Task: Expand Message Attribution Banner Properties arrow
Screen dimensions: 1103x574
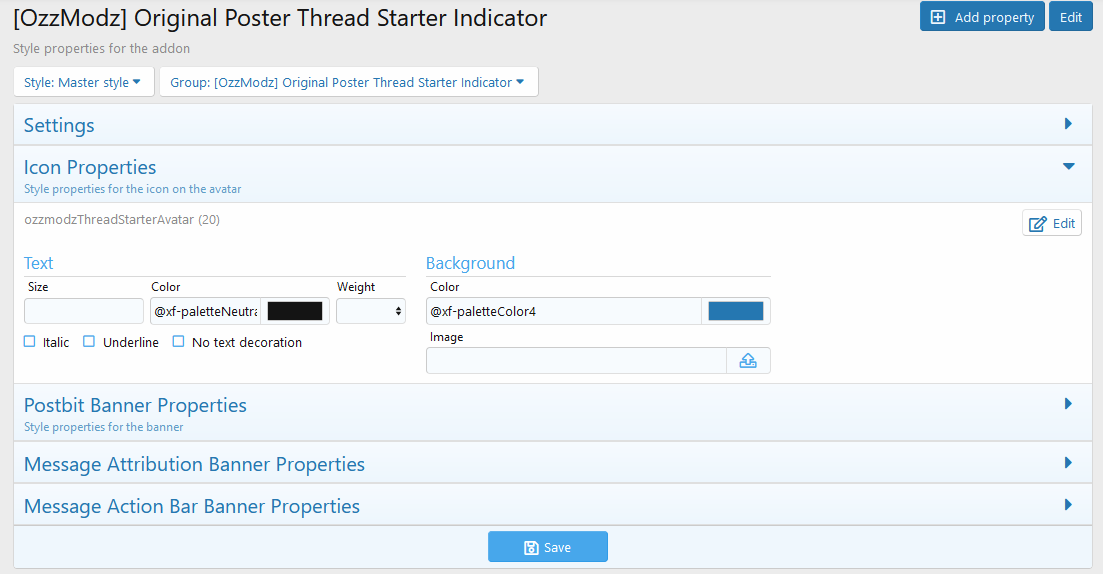Action: [x=1068, y=463]
